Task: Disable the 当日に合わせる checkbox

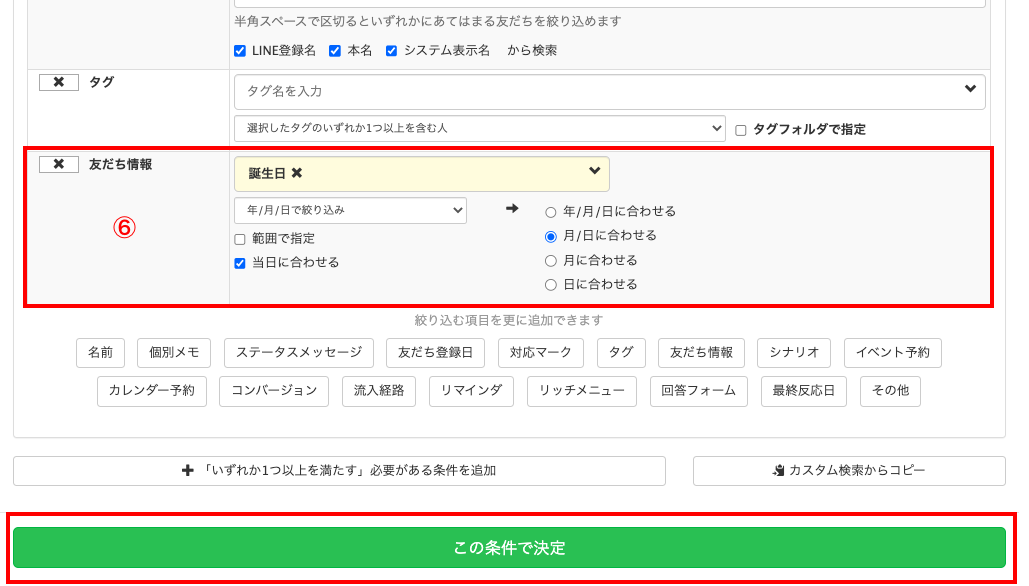Action: point(240,261)
